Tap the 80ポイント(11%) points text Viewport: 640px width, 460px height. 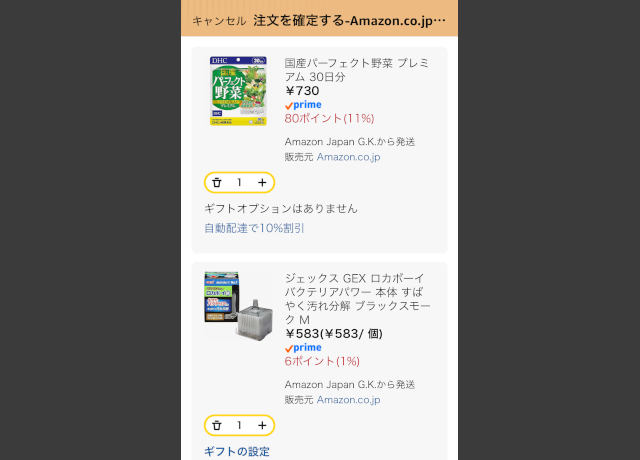click(329, 118)
